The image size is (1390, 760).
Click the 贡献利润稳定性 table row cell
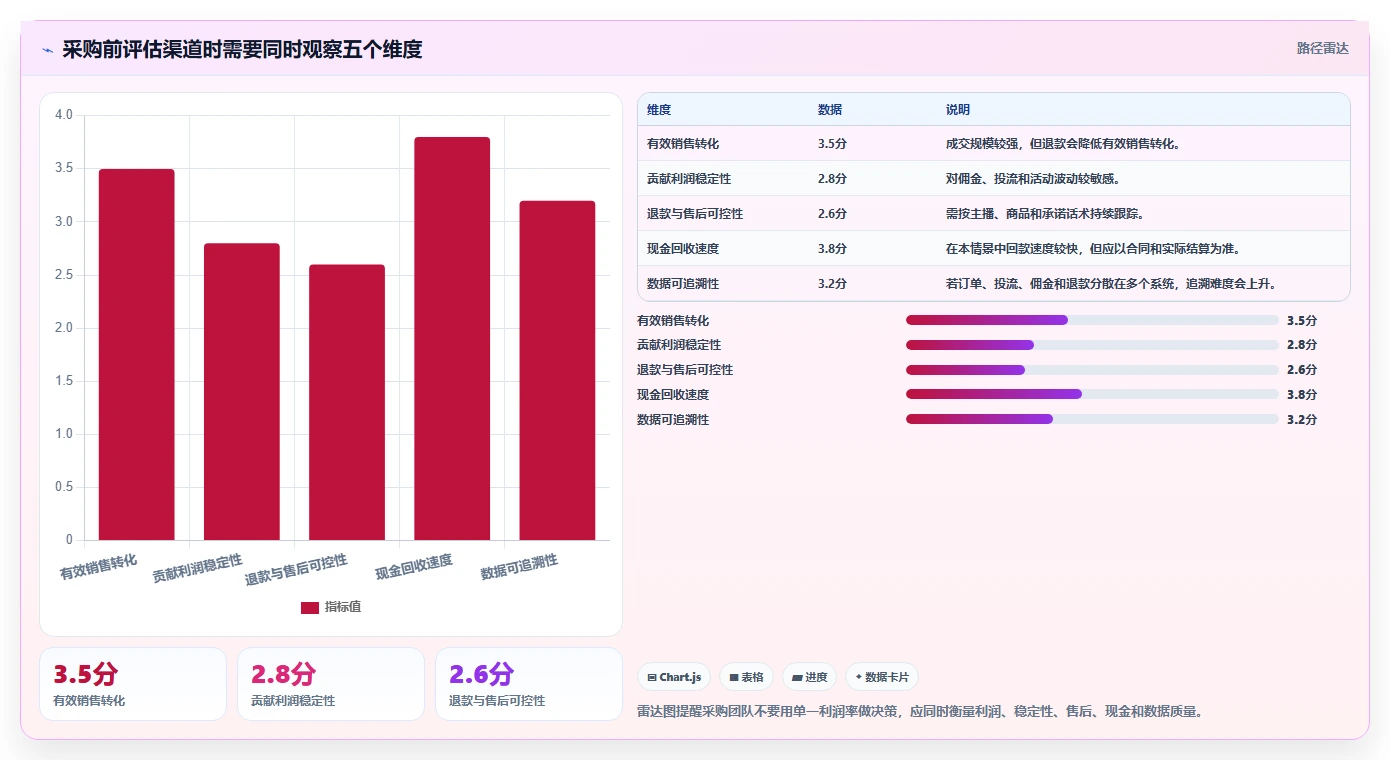click(x=689, y=179)
